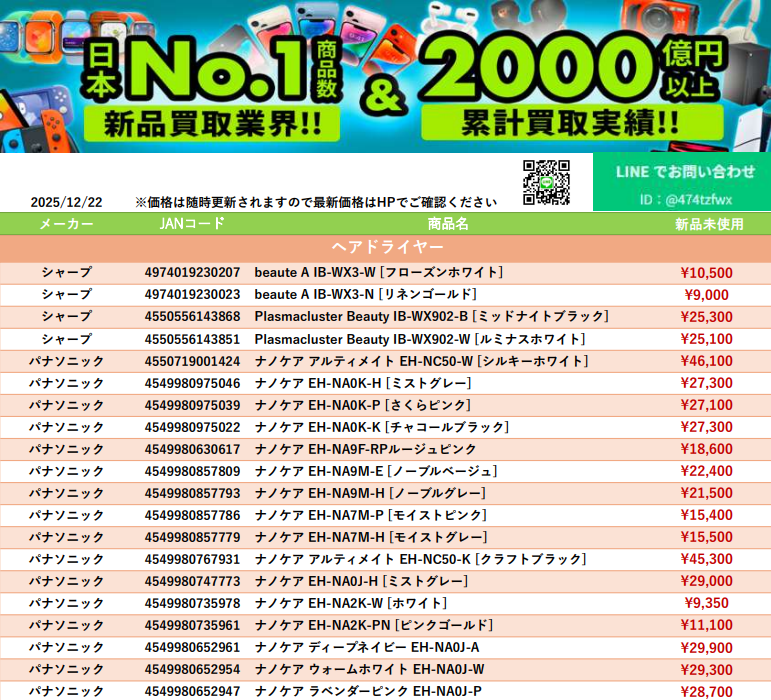
Task: Click product EH-NA9M-H ノーブルグレー
Action: 371,493
